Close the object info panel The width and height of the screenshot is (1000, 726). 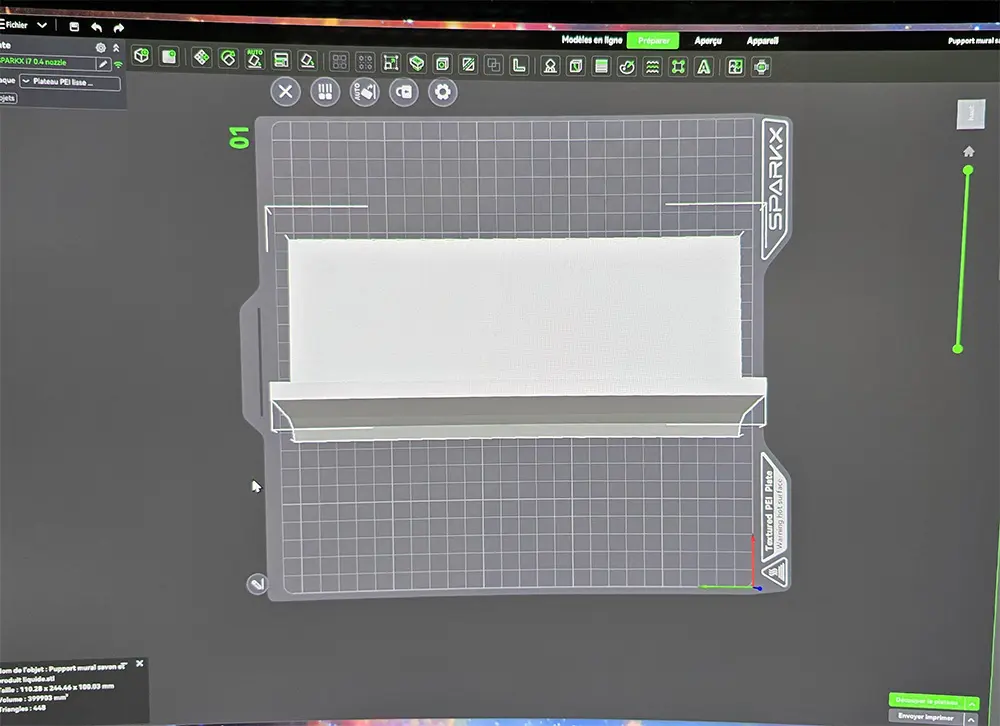pos(140,663)
